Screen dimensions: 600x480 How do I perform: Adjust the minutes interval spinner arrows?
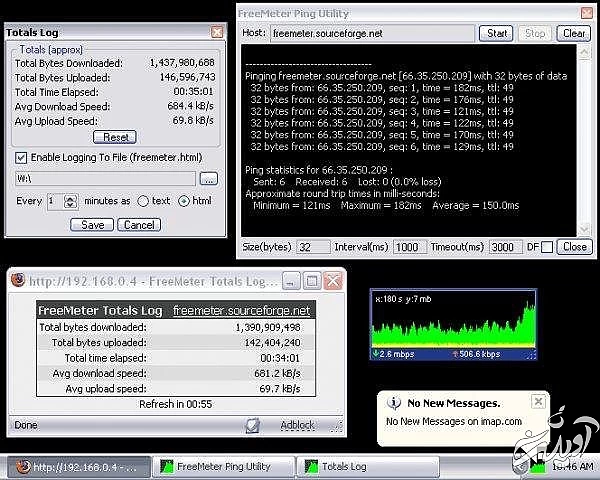pos(70,201)
